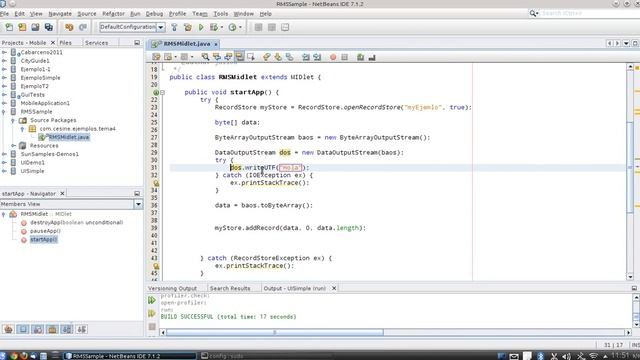Toggle second filter button in Navigator bottom bar
640x360 pixels.
tap(23, 329)
